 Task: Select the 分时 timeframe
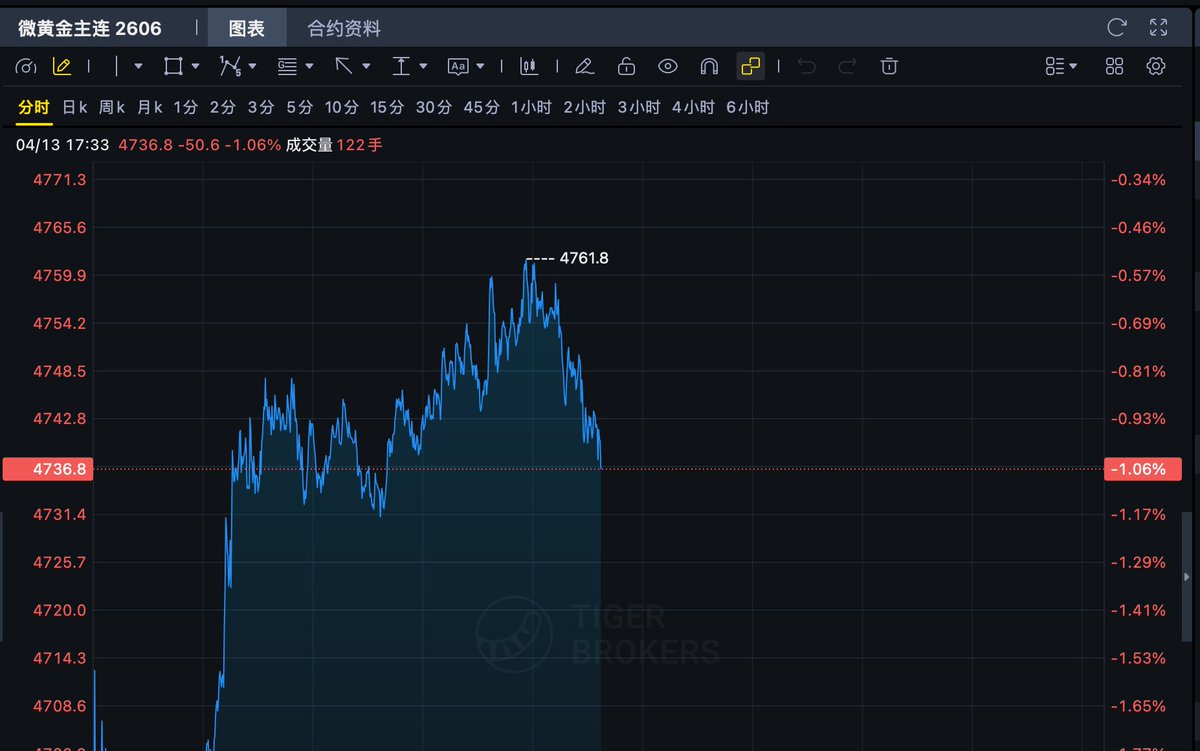coord(34,107)
